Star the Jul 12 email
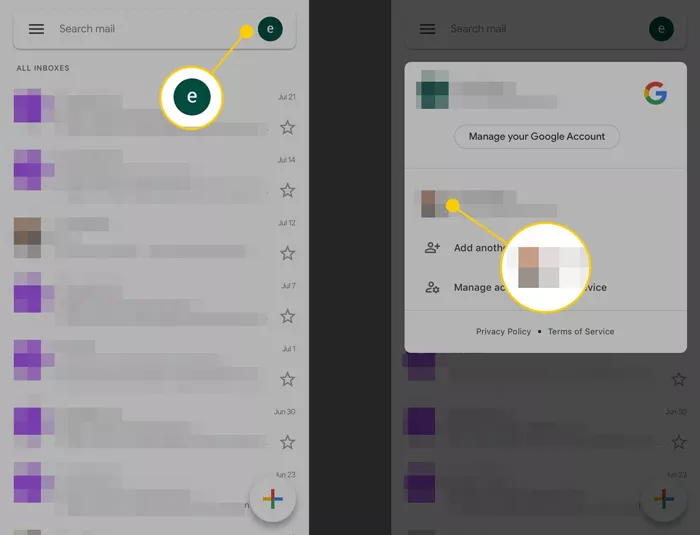The width and height of the screenshot is (700, 535). pyautogui.click(x=287, y=253)
